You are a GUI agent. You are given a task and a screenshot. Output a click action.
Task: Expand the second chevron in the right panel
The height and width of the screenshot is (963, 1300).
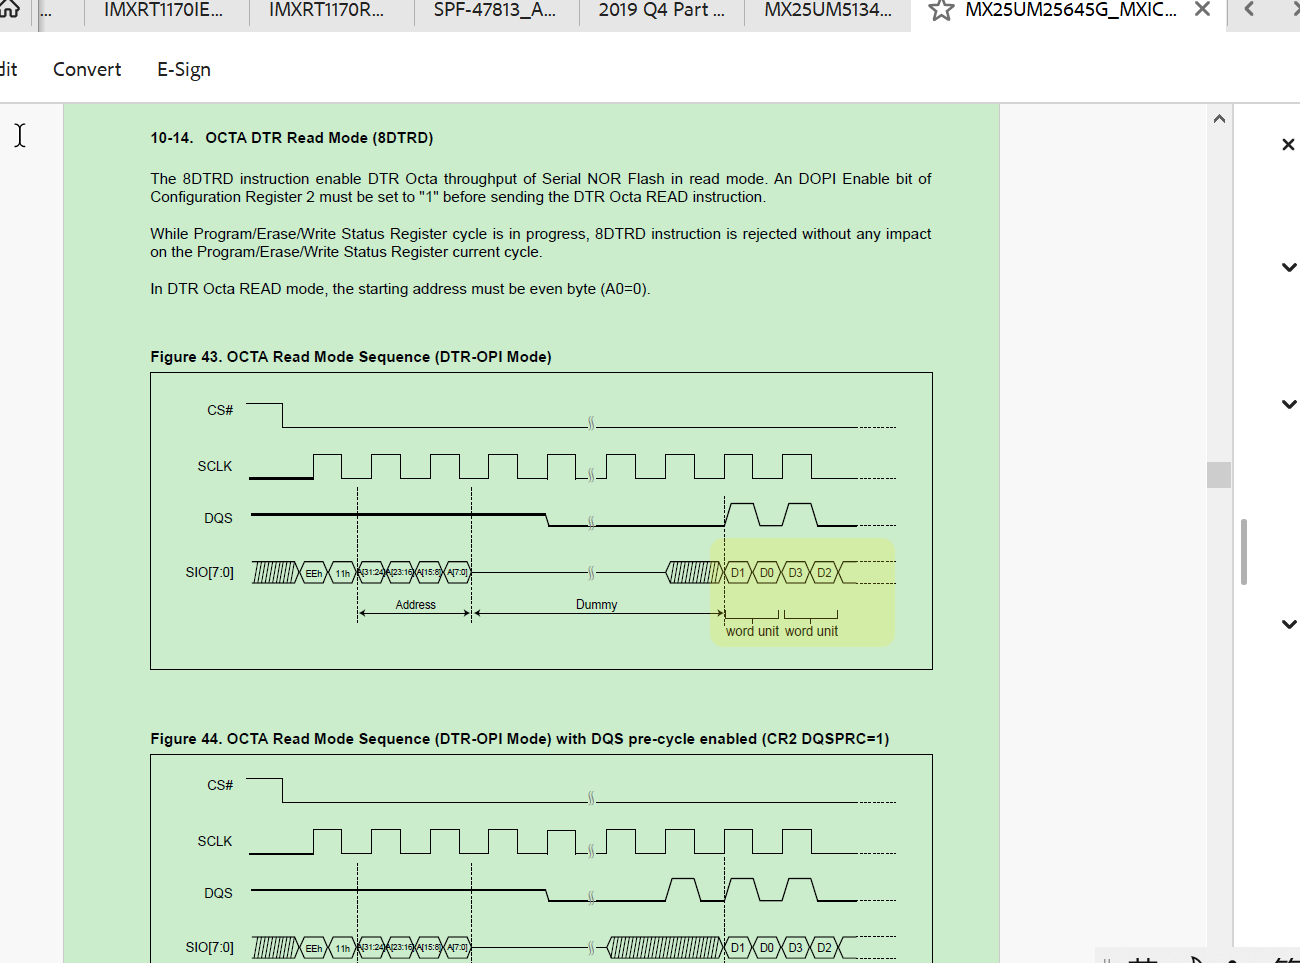tap(1289, 404)
